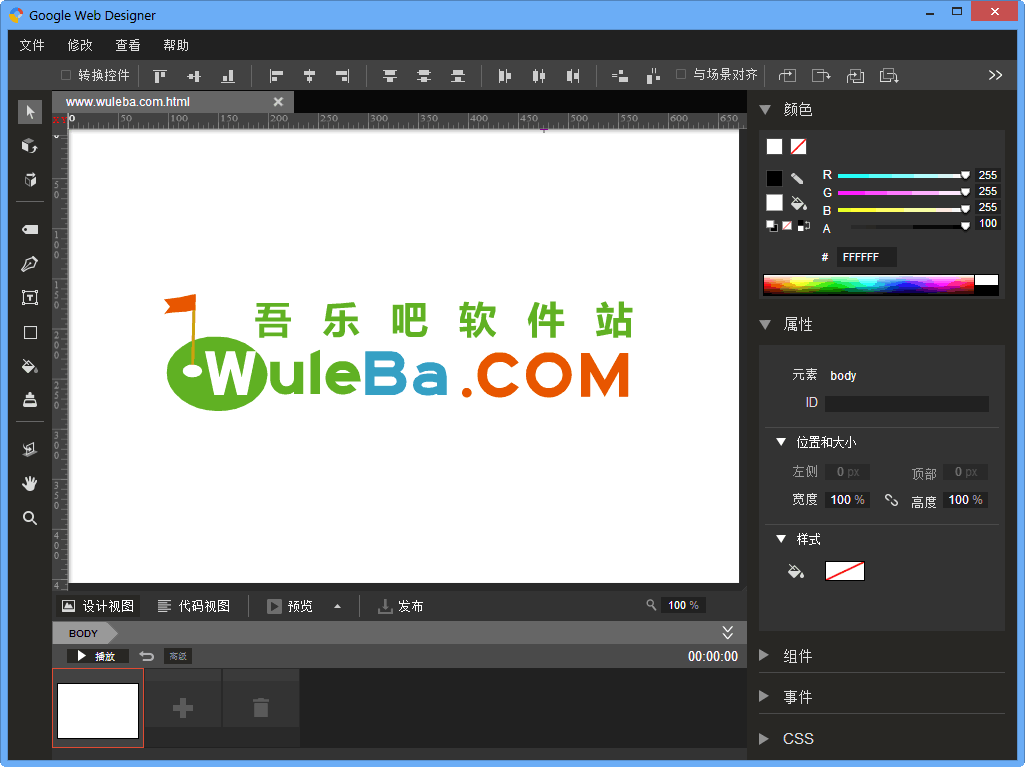Viewport: 1025px width, 767px height.
Task: Collapse the 样式 section
Action: [781, 539]
